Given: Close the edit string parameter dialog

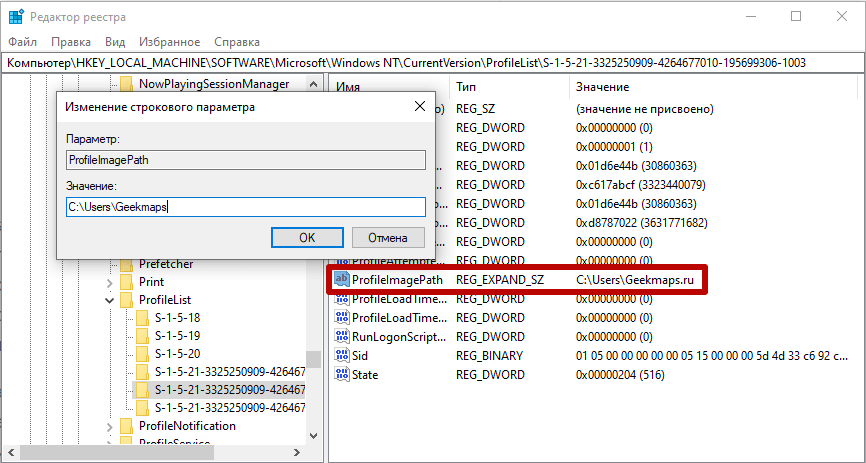Looking at the screenshot, I should pos(418,106).
